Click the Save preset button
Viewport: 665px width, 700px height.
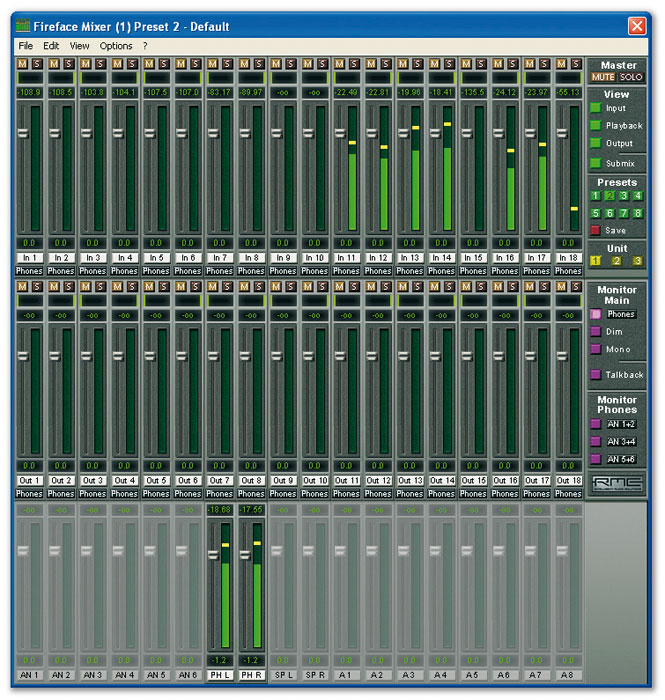[x=595, y=230]
